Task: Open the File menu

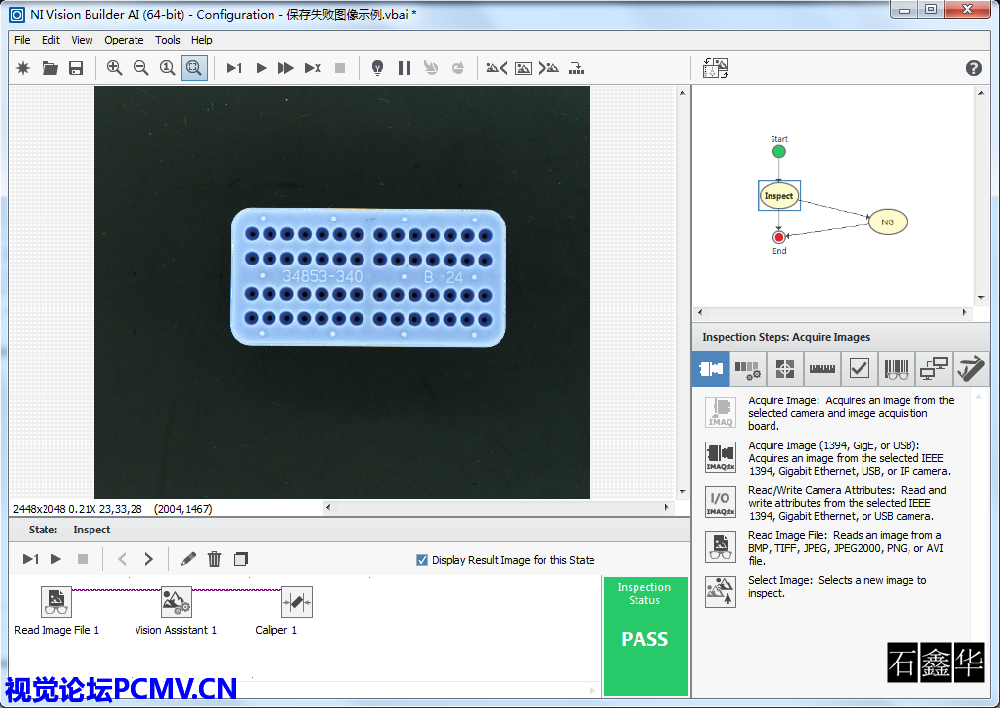Action: (22, 40)
